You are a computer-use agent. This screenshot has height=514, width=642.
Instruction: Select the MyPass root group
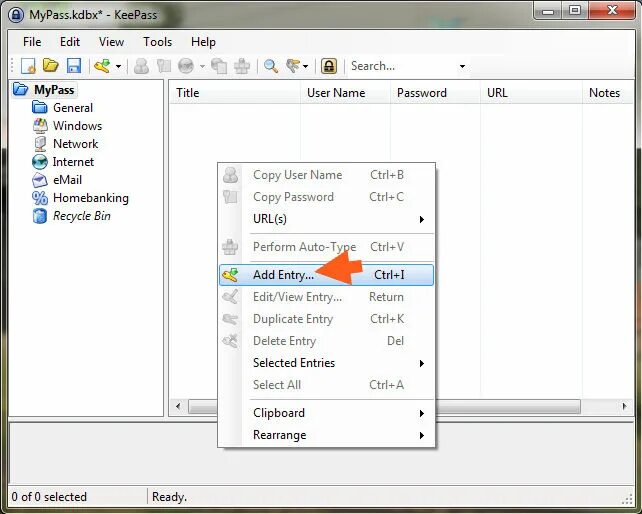(x=54, y=90)
